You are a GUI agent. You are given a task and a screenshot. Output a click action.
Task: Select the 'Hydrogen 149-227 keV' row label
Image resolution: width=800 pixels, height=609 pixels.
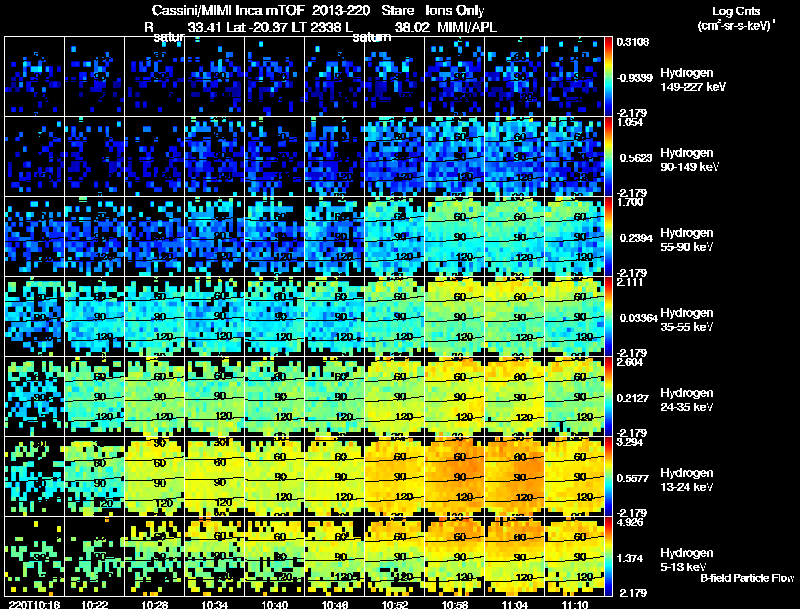point(693,80)
